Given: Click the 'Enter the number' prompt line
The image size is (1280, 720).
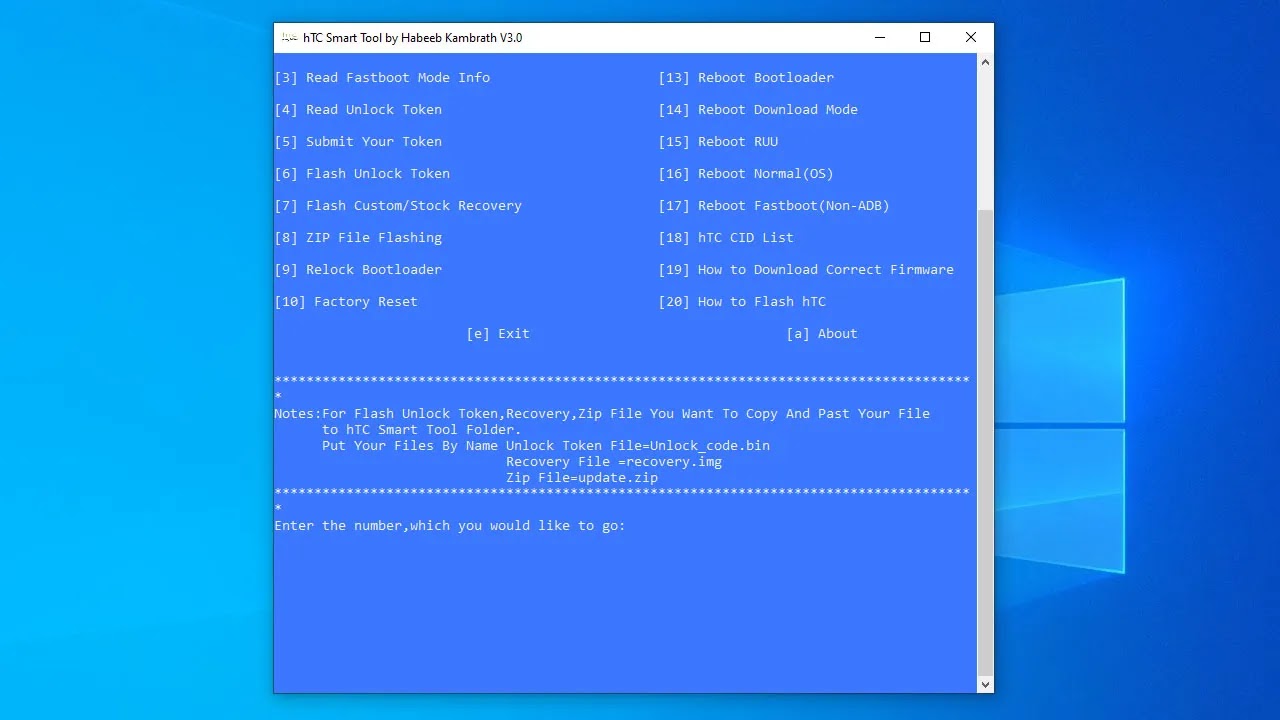Looking at the screenshot, I should pos(450,526).
